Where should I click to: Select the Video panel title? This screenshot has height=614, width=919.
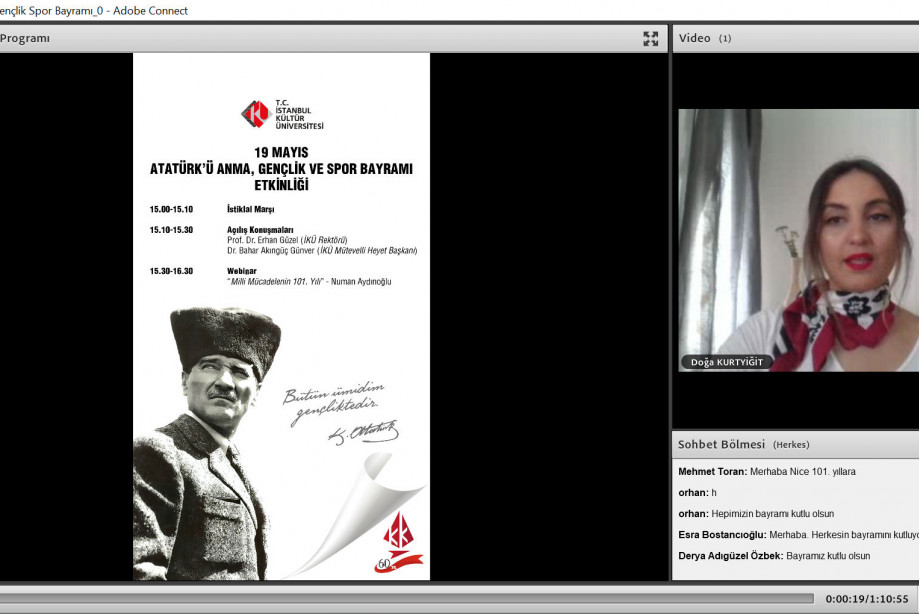[695, 39]
